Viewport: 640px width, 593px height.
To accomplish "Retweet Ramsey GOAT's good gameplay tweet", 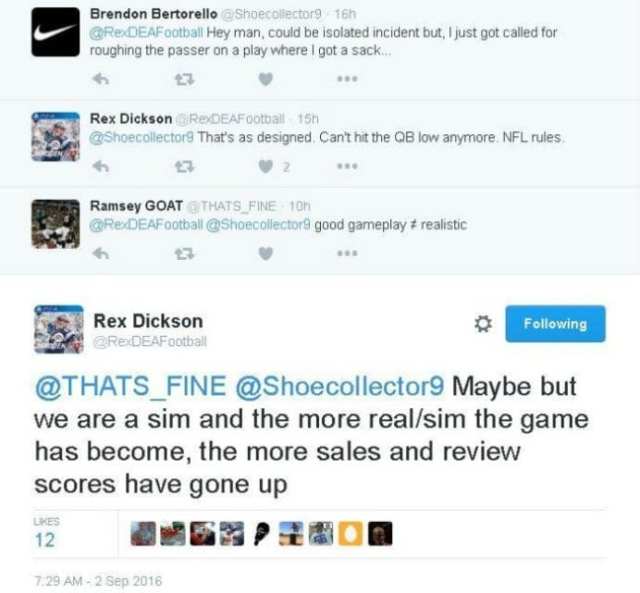I will 184,254.
